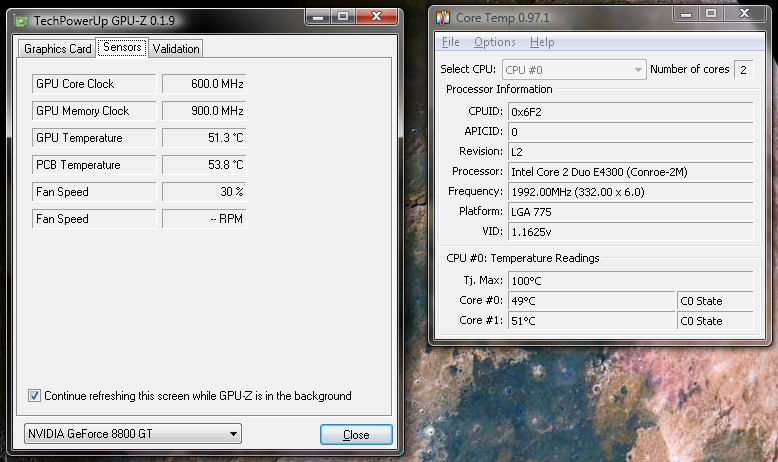Click the Tj. Max field 100°C
This screenshot has width=778, height=462.
tap(631, 281)
